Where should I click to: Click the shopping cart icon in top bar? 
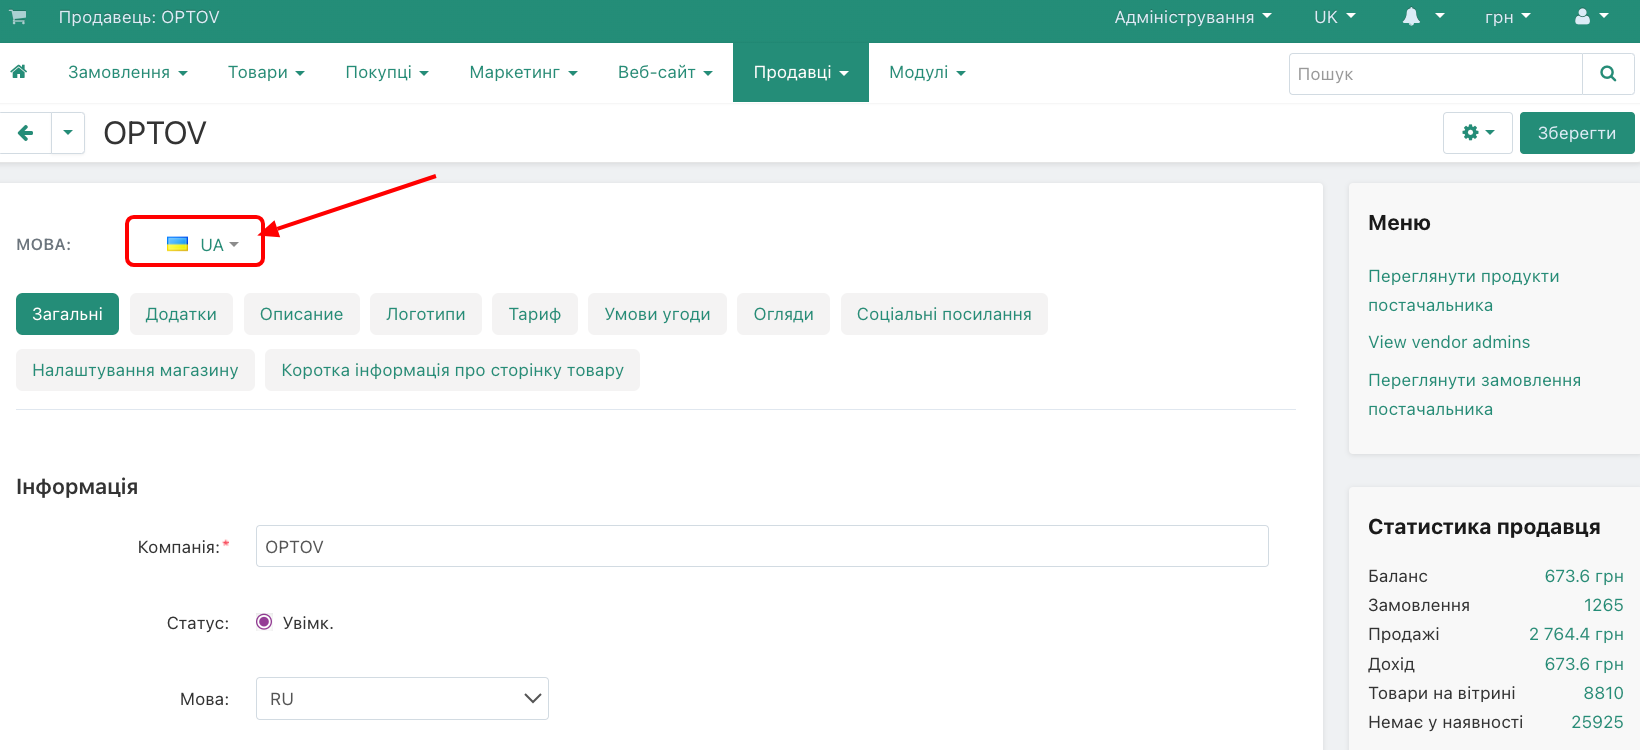tap(18, 17)
